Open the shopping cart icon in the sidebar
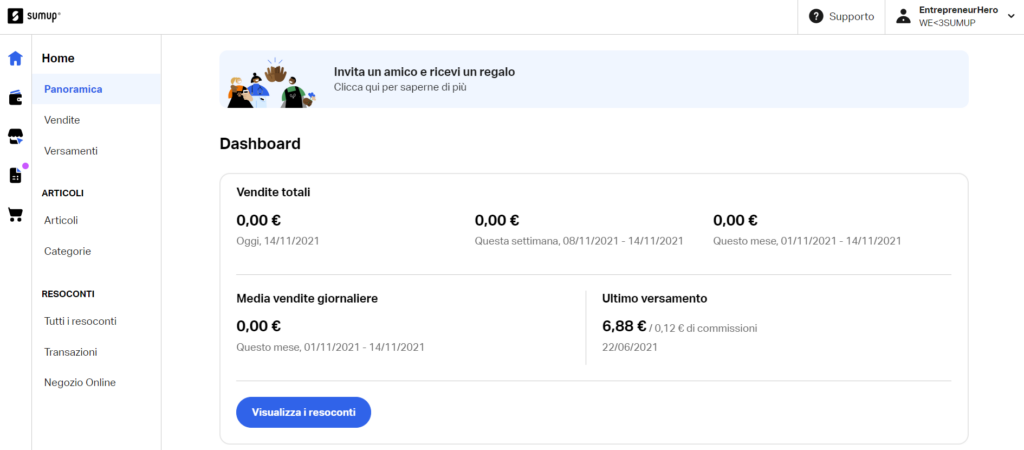Viewport: 1024px width, 450px height. (15, 215)
